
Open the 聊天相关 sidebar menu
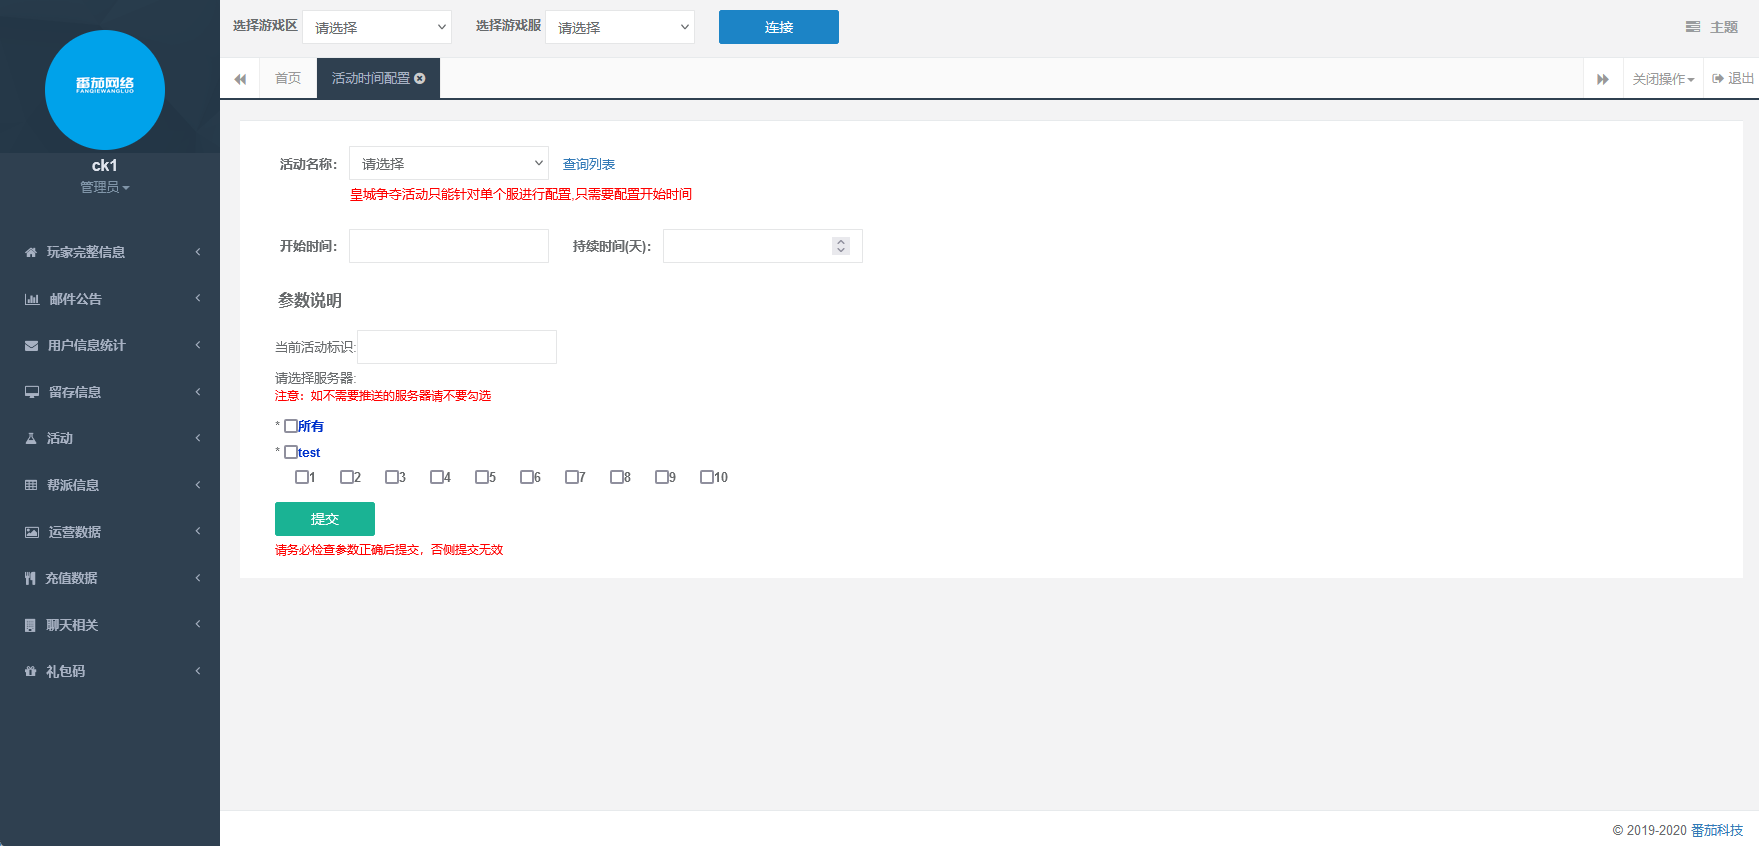click(110, 625)
